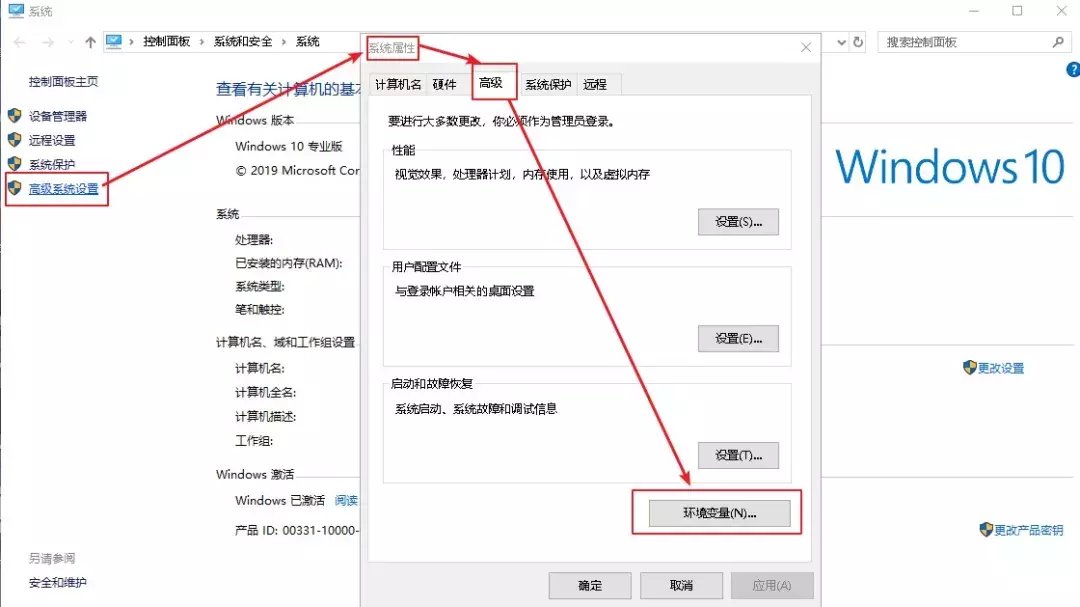Image resolution: width=1080 pixels, height=607 pixels.
Task: Click the 系统 breadcrumb item
Action: [x=307, y=41]
